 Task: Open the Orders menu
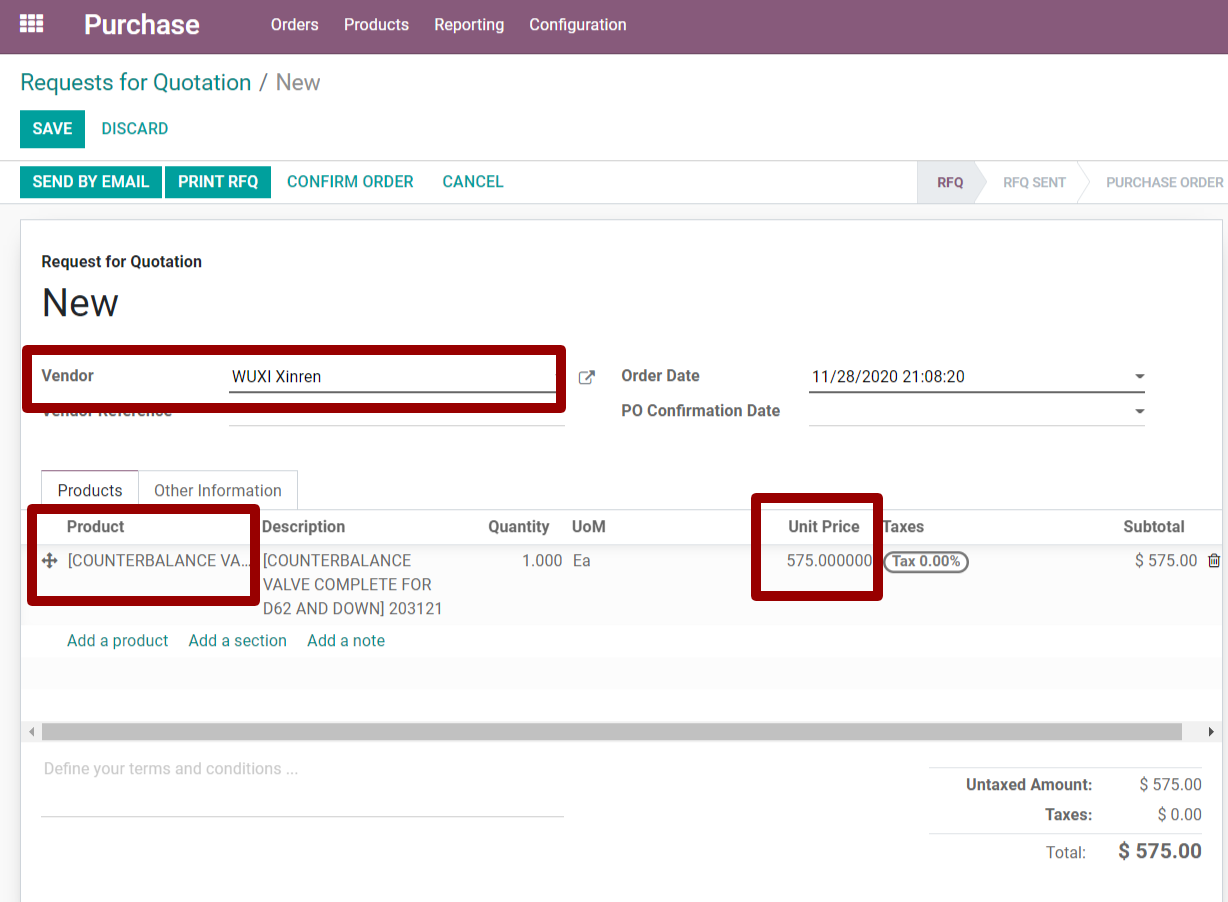294,25
